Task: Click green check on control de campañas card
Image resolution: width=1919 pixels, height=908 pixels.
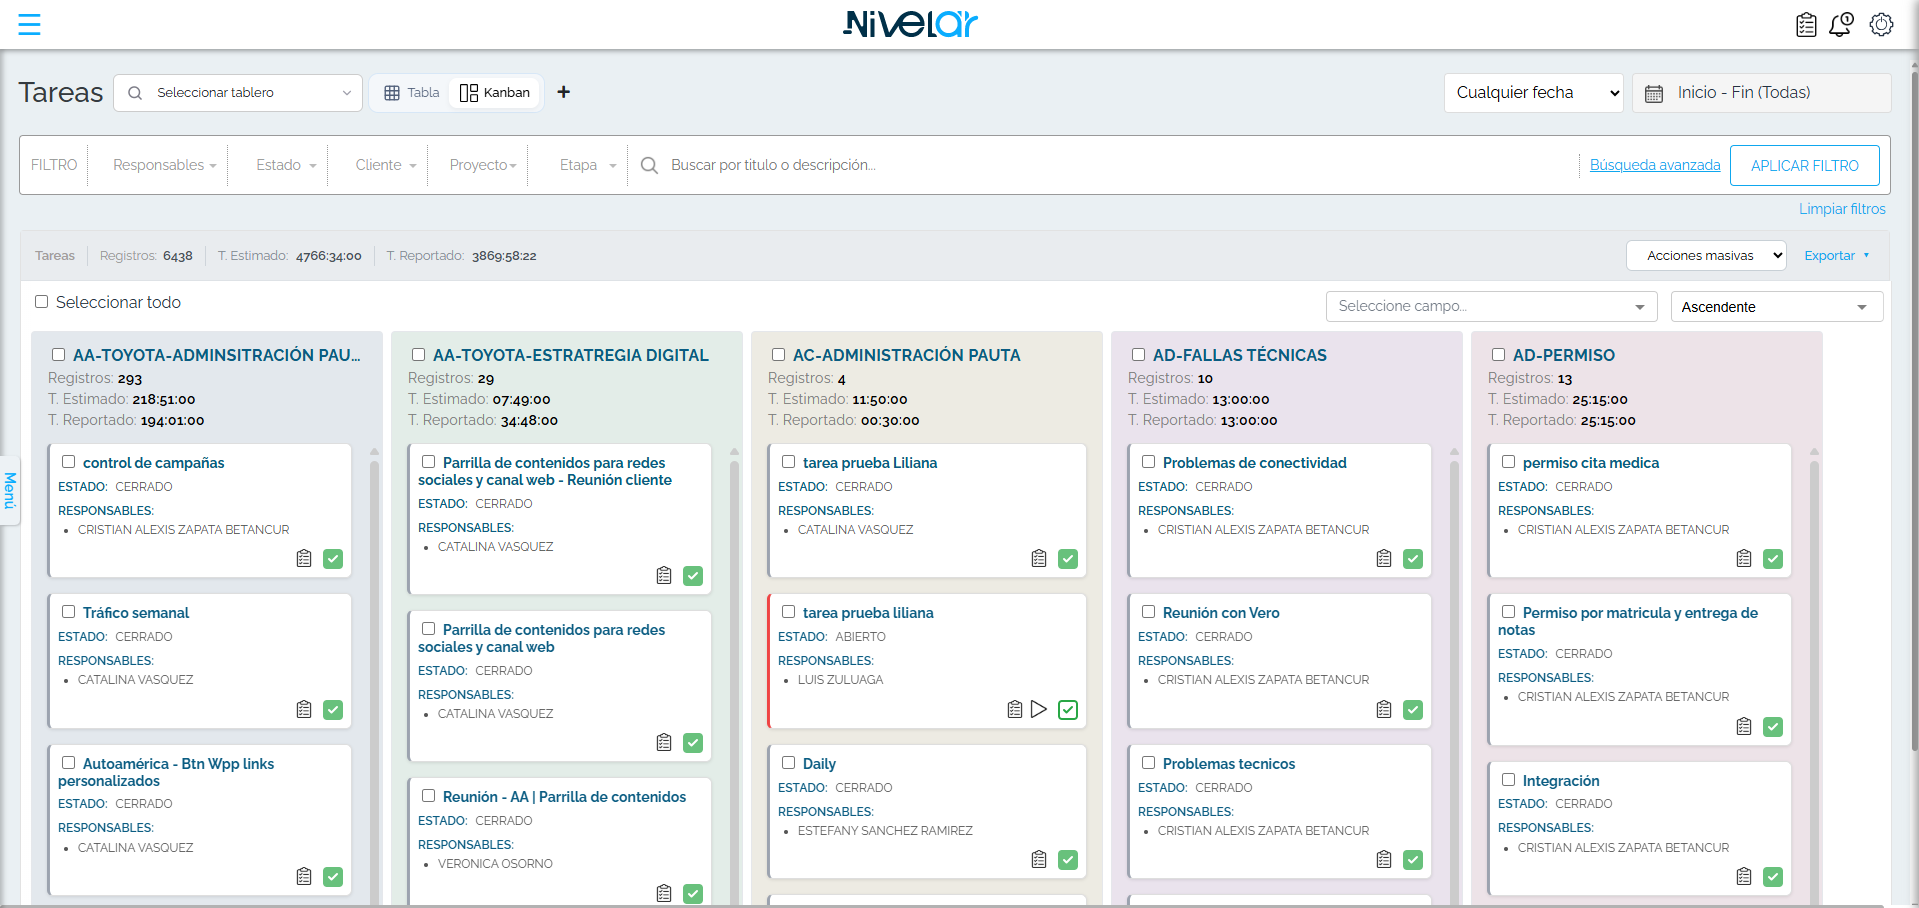Action: (x=333, y=559)
